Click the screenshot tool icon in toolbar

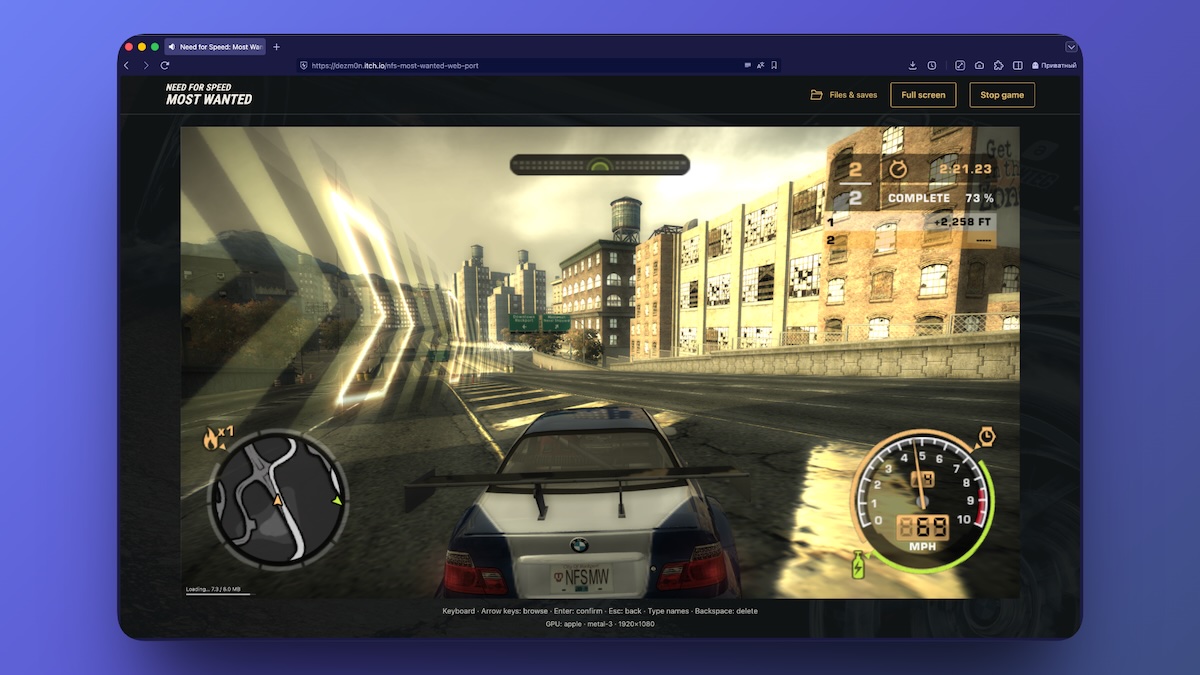click(x=960, y=65)
